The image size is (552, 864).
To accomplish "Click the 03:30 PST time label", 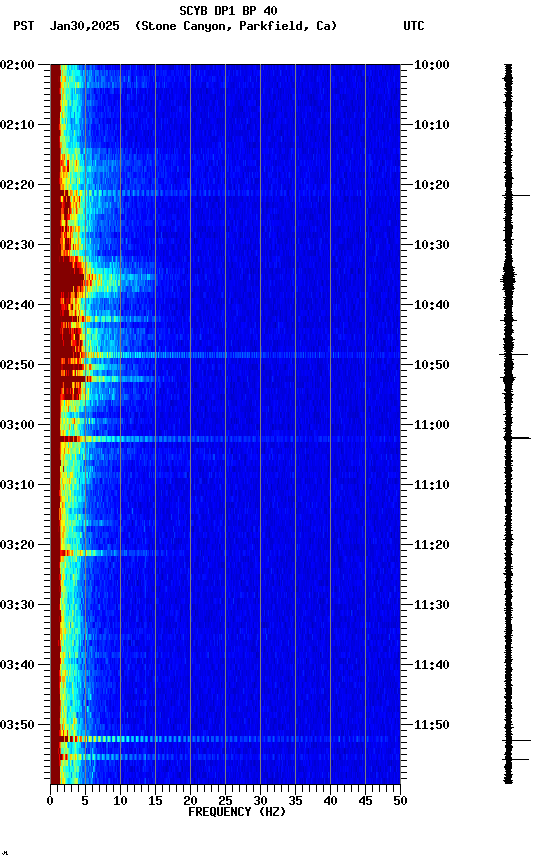I will point(17,605).
